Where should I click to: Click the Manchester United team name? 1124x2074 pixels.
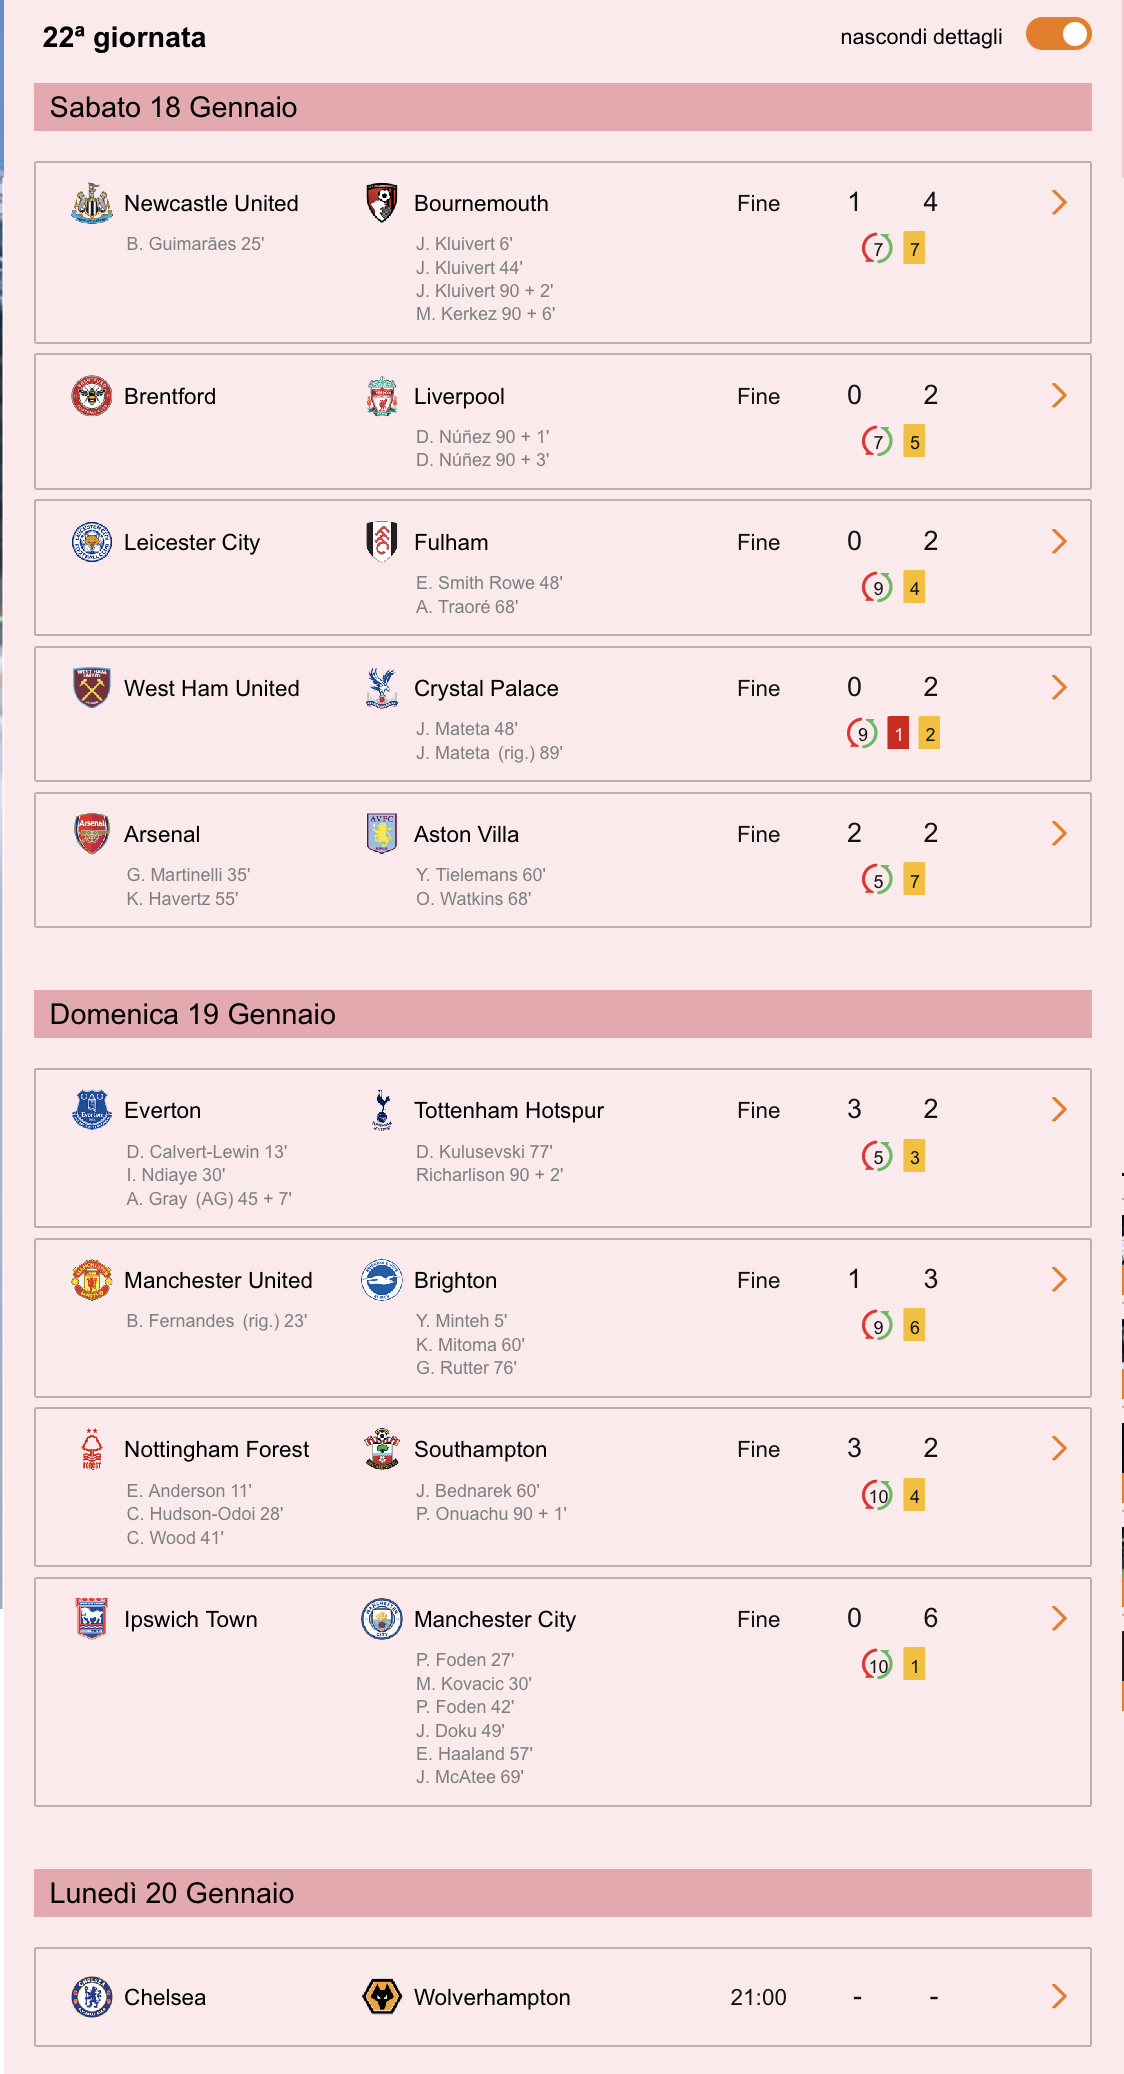point(218,1280)
